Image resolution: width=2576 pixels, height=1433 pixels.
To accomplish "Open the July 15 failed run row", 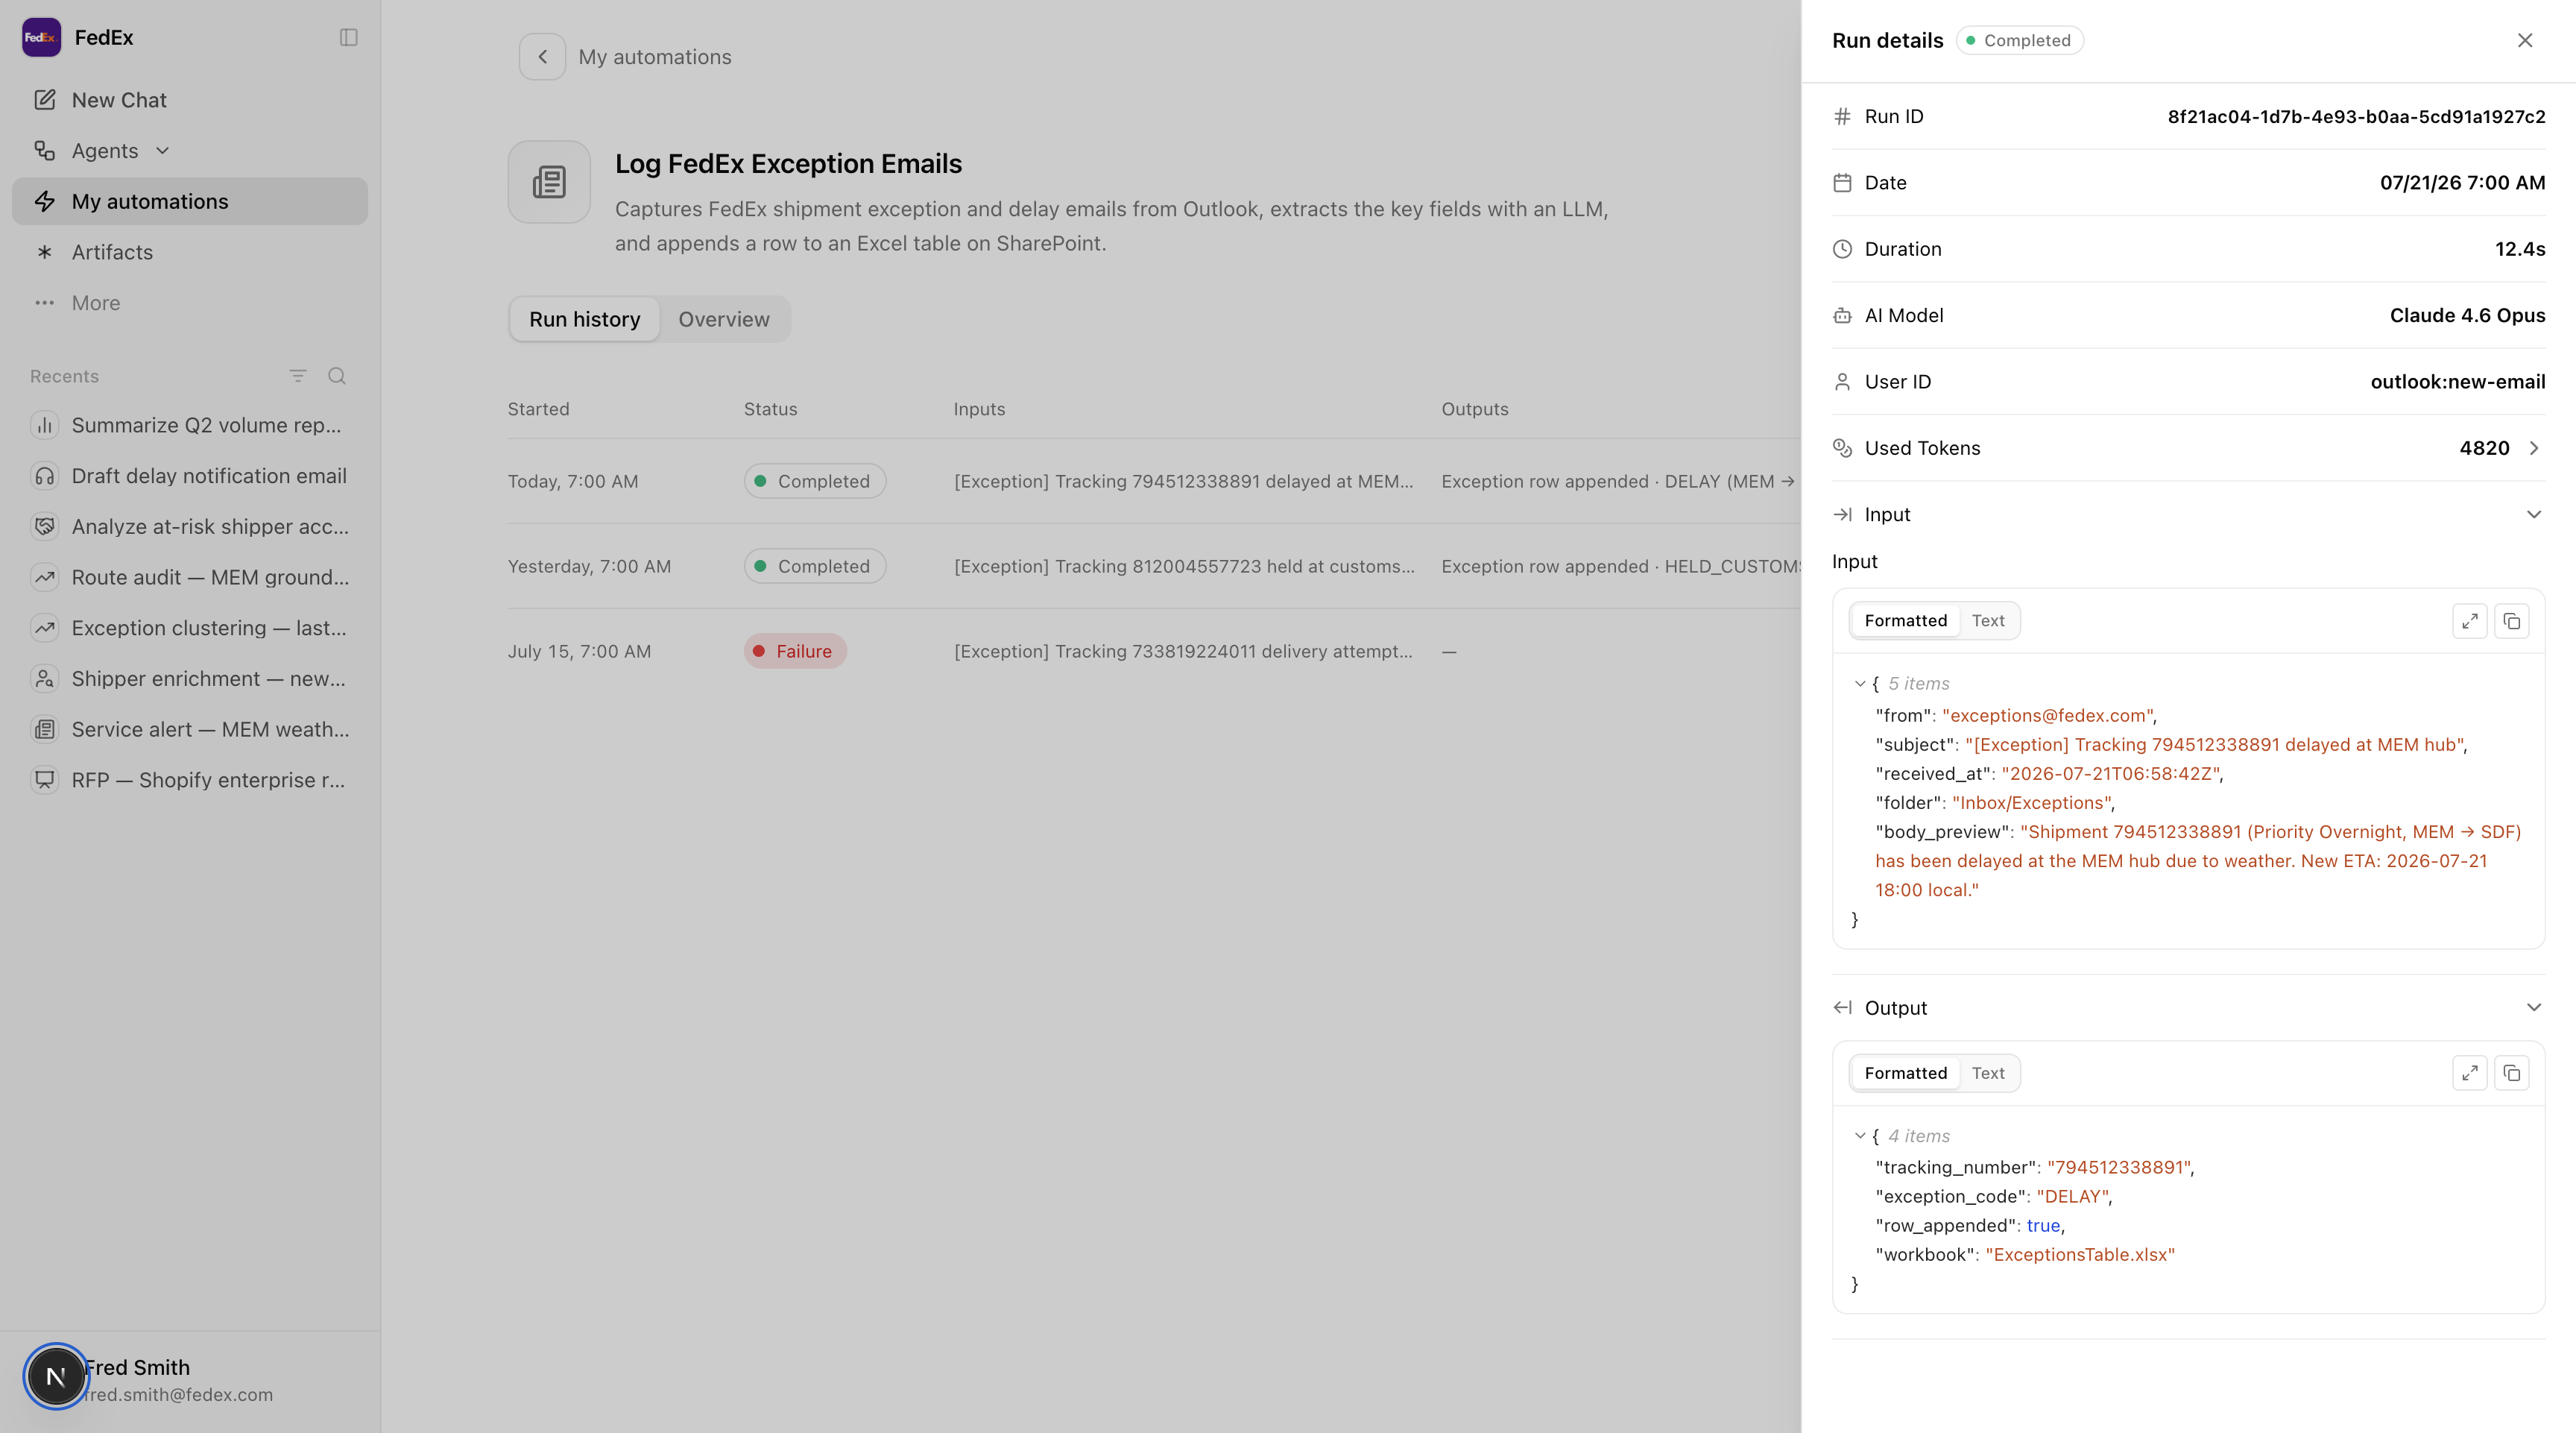I will pyautogui.click(x=1153, y=651).
